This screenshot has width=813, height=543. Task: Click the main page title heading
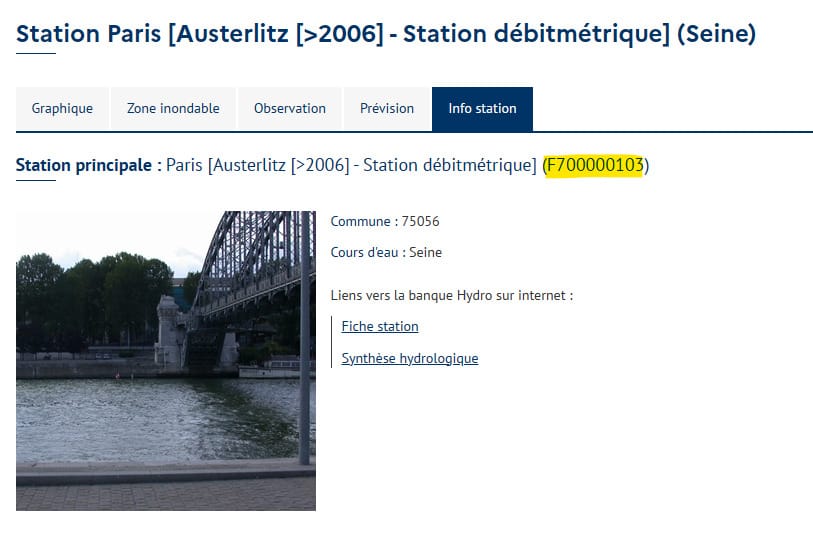coord(386,35)
